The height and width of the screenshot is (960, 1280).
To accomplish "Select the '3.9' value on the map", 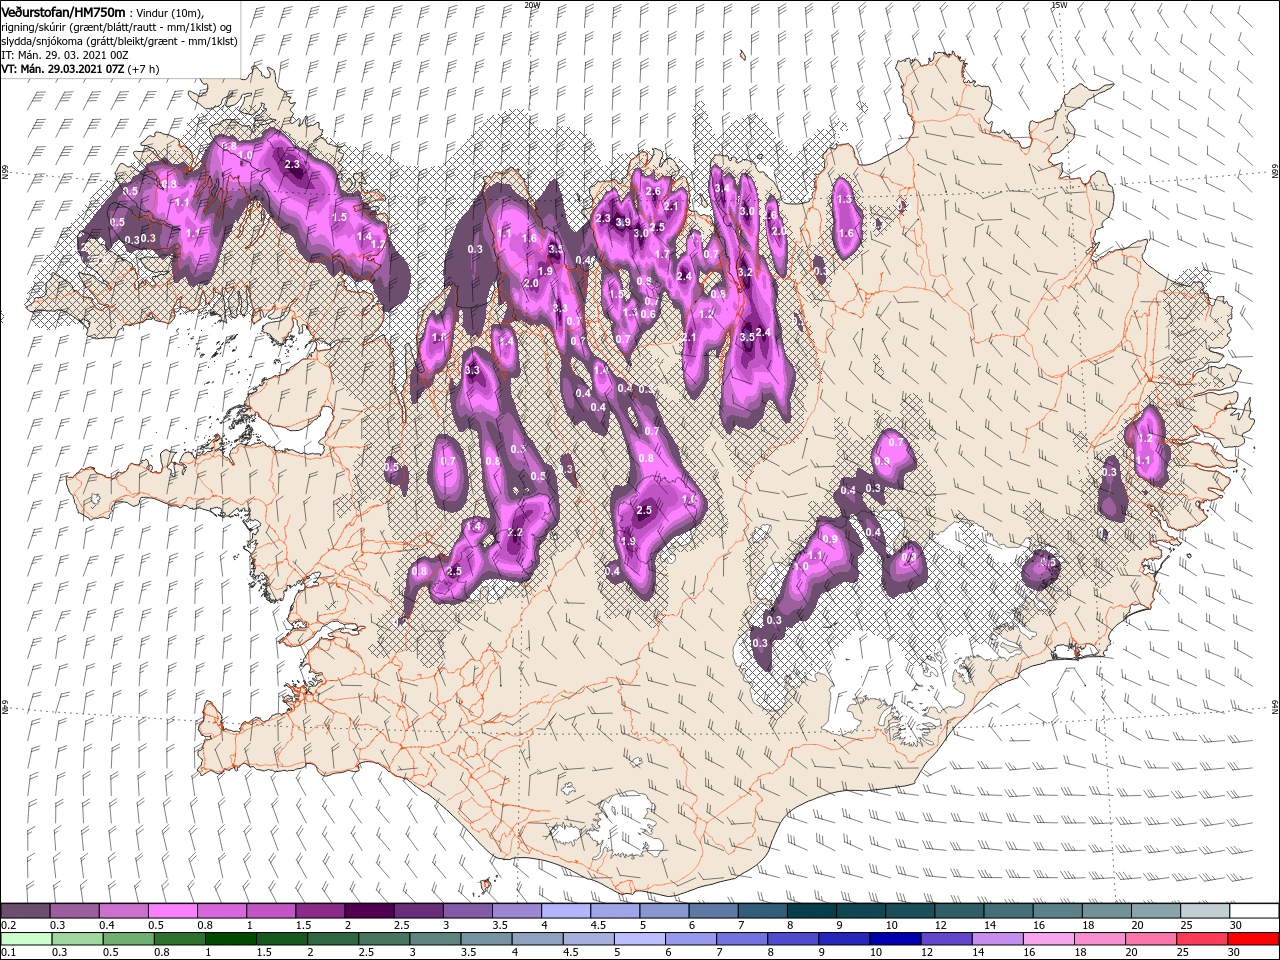I will [622, 222].
